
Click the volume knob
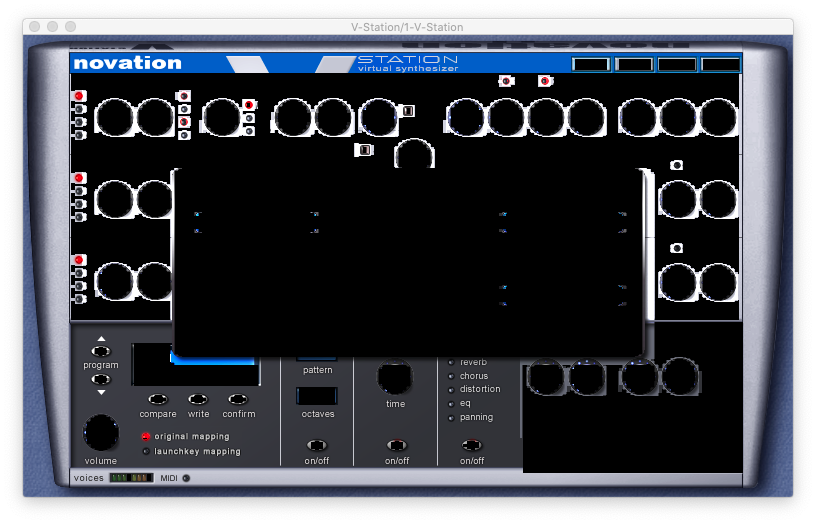tap(101, 432)
